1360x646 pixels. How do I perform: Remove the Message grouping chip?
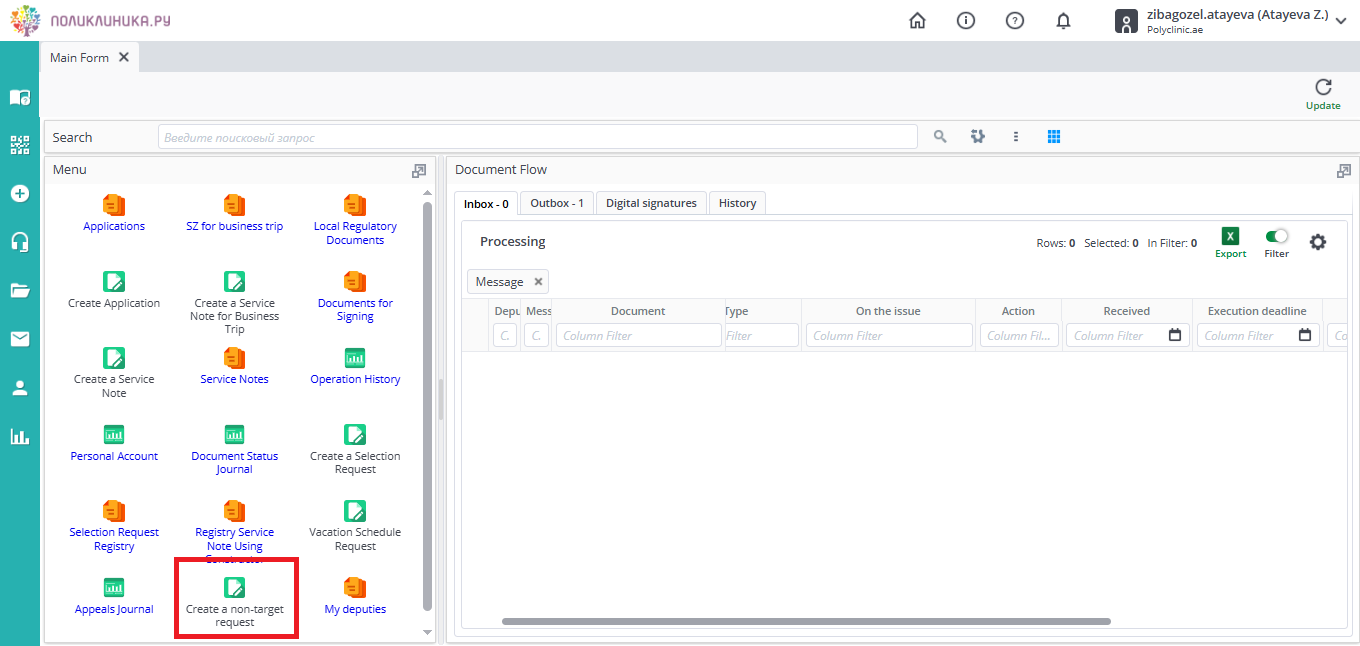coord(538,282)
